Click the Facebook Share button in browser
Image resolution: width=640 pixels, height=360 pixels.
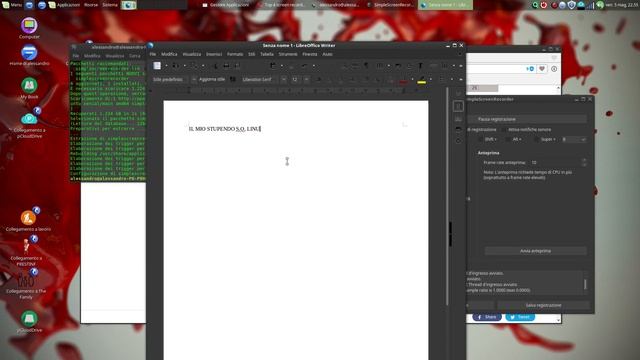(x=487, y=317)
